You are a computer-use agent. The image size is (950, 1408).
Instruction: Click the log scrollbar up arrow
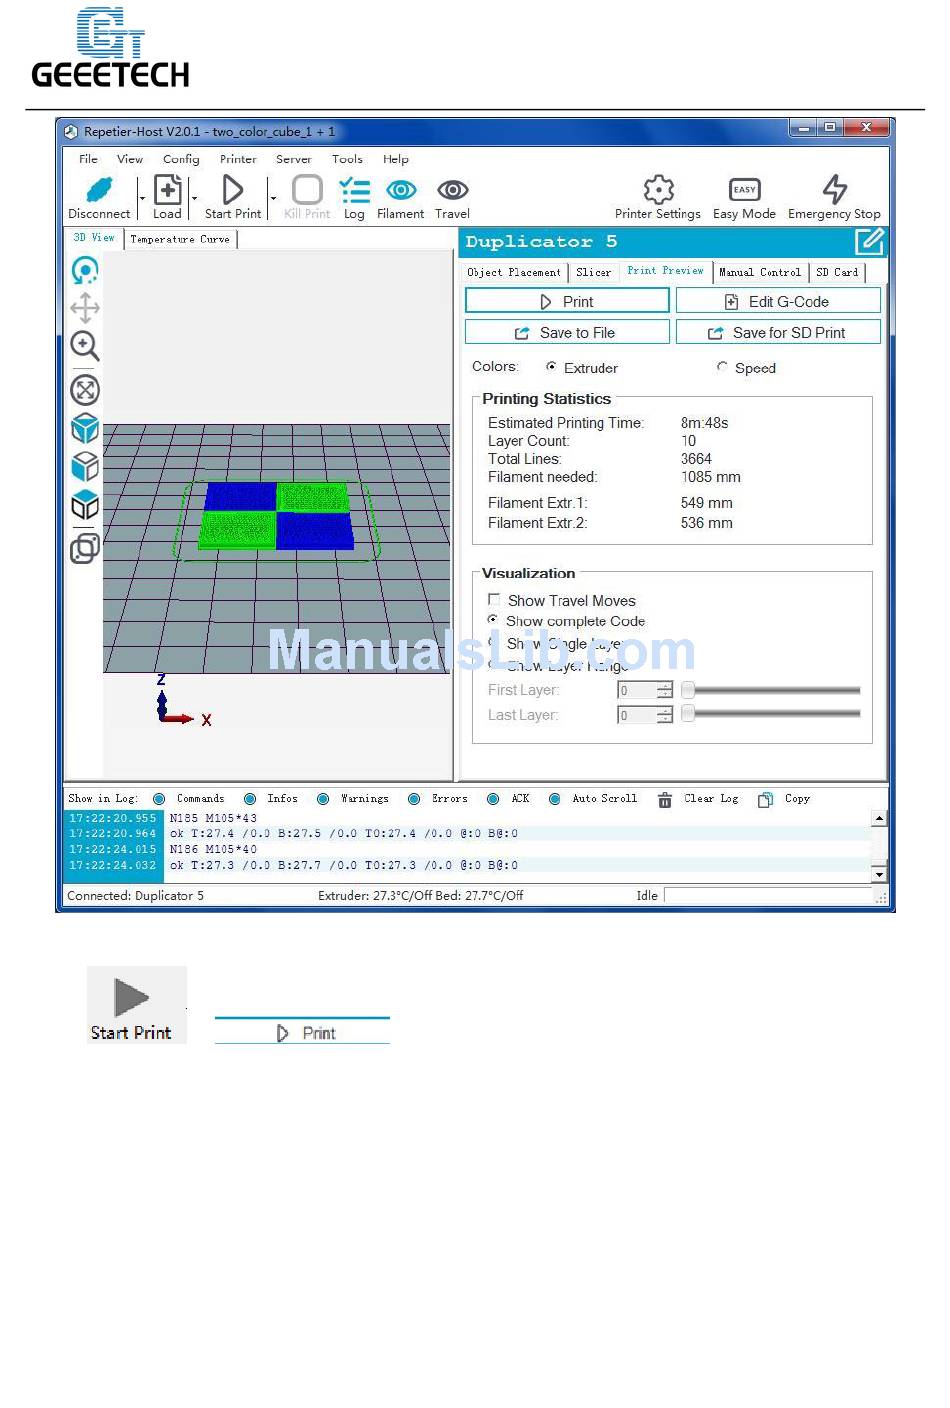[x=879, y=818]
